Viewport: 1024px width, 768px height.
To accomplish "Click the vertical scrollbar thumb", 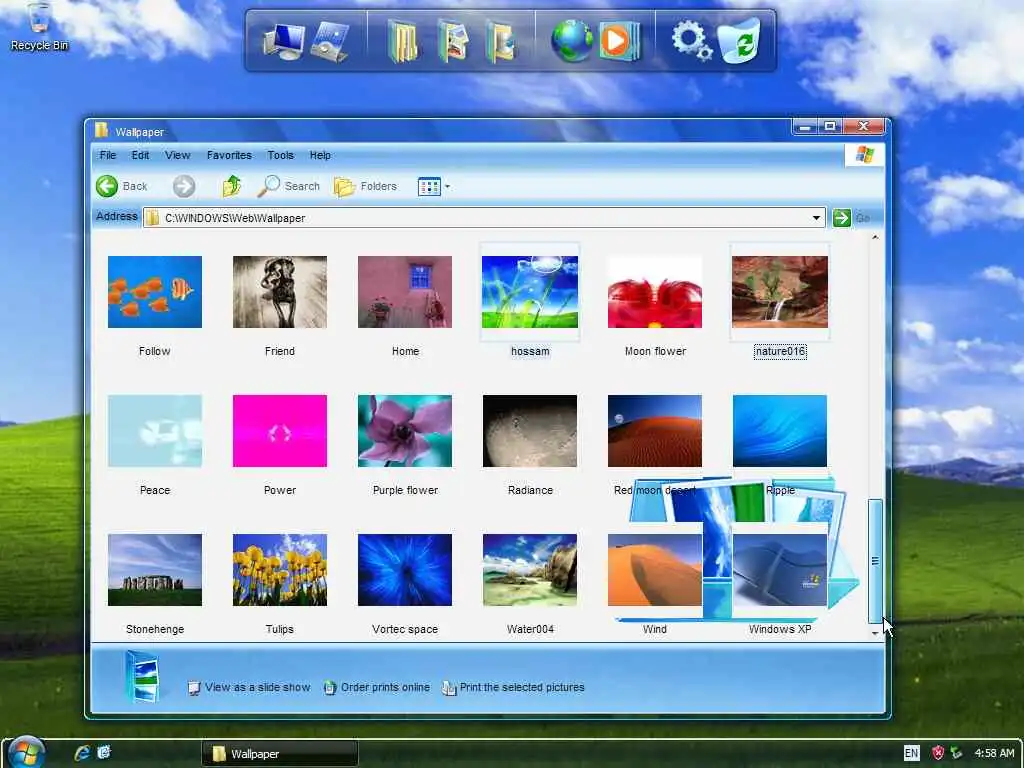I will [875, 561].
